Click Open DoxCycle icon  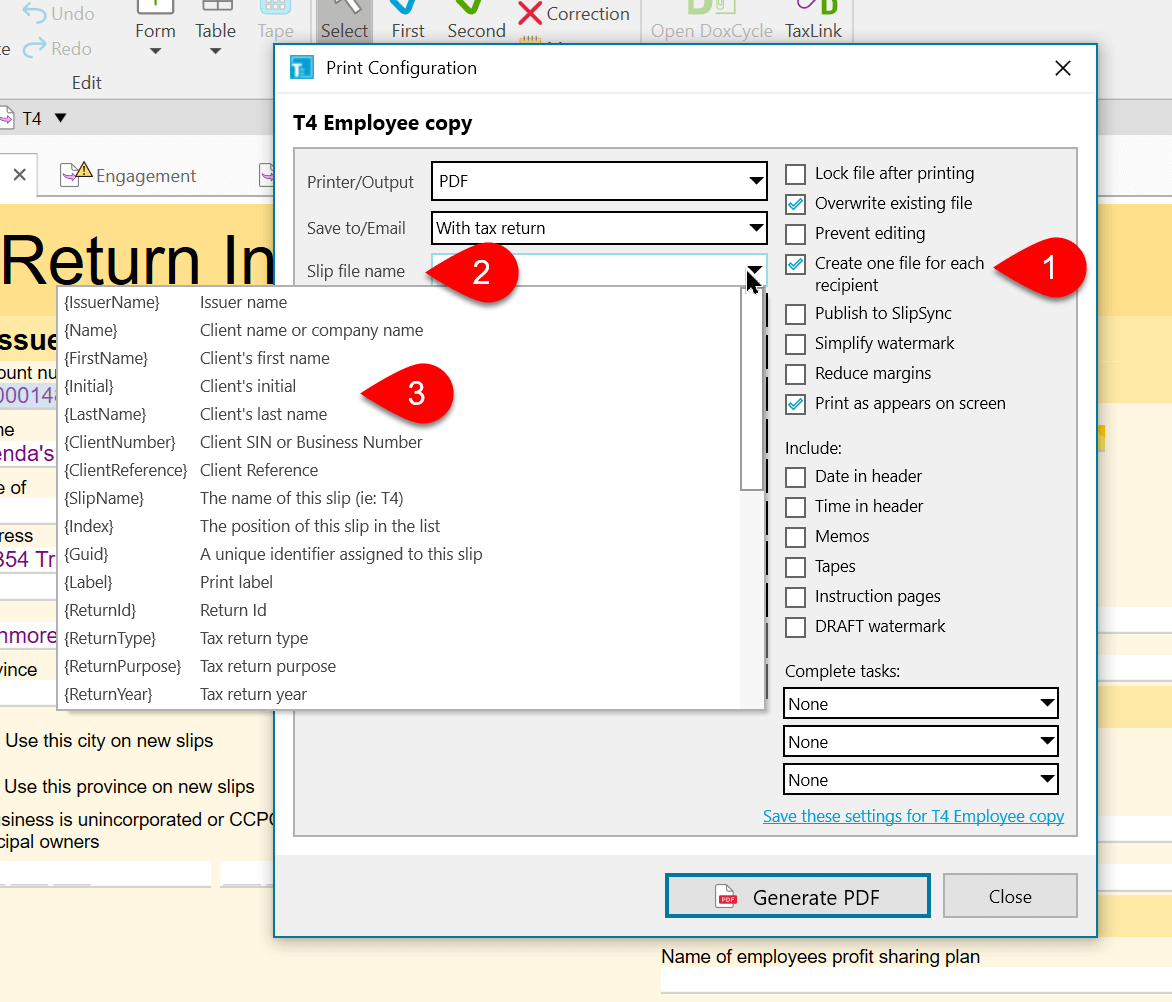coord(711,21)
